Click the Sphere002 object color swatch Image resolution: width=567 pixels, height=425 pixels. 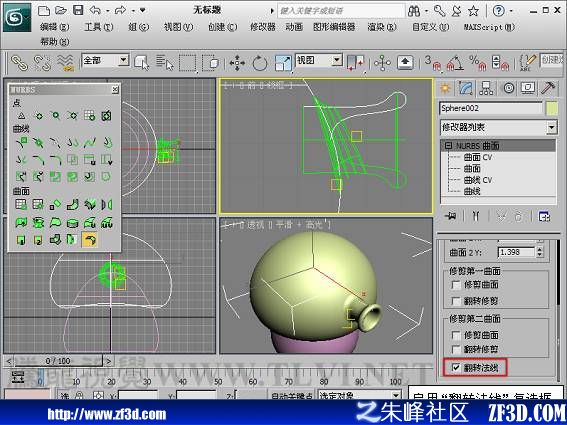tap(552, 109)
